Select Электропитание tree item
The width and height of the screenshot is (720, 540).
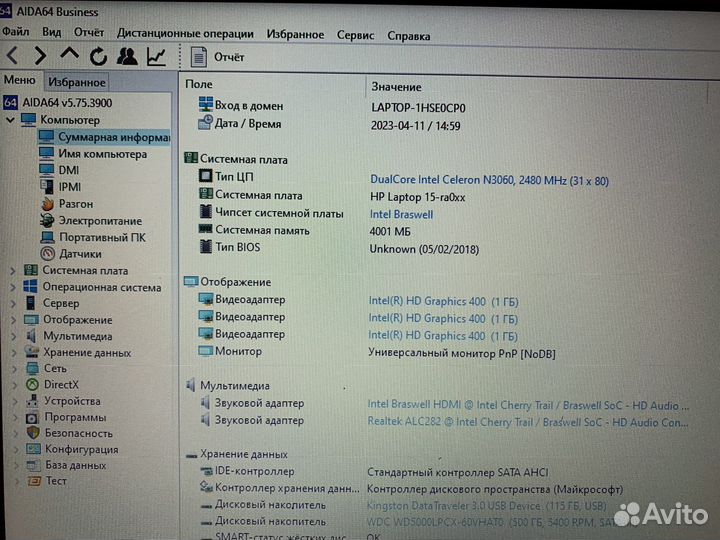pyautogui.click(x=100, y=221)
